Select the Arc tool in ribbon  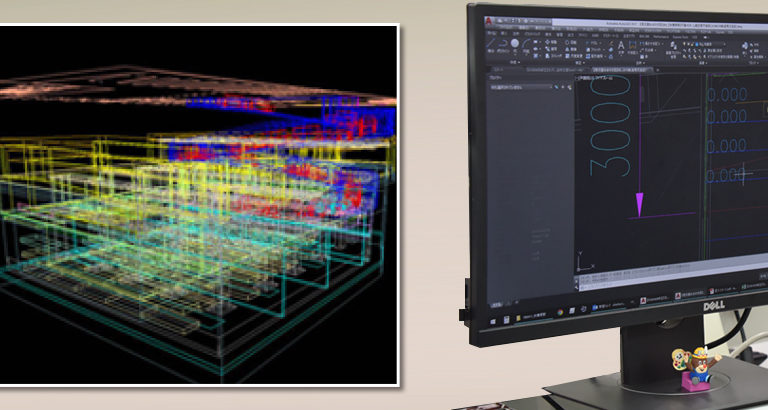(x=526, y=45)
